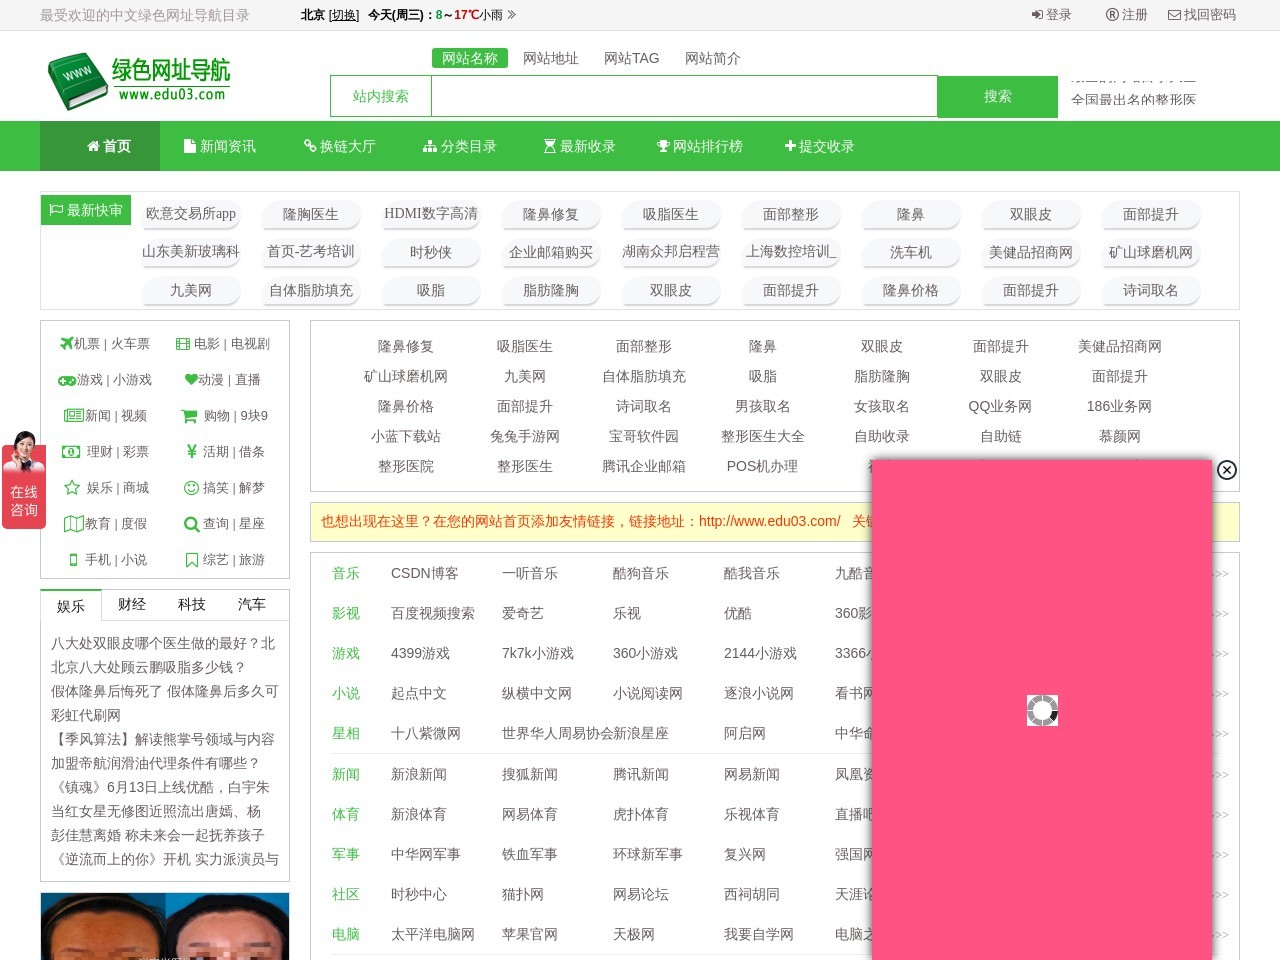Click the smartphone 手机 icon
This screenshot has height=960, width=1280.
tap(72, 560)
